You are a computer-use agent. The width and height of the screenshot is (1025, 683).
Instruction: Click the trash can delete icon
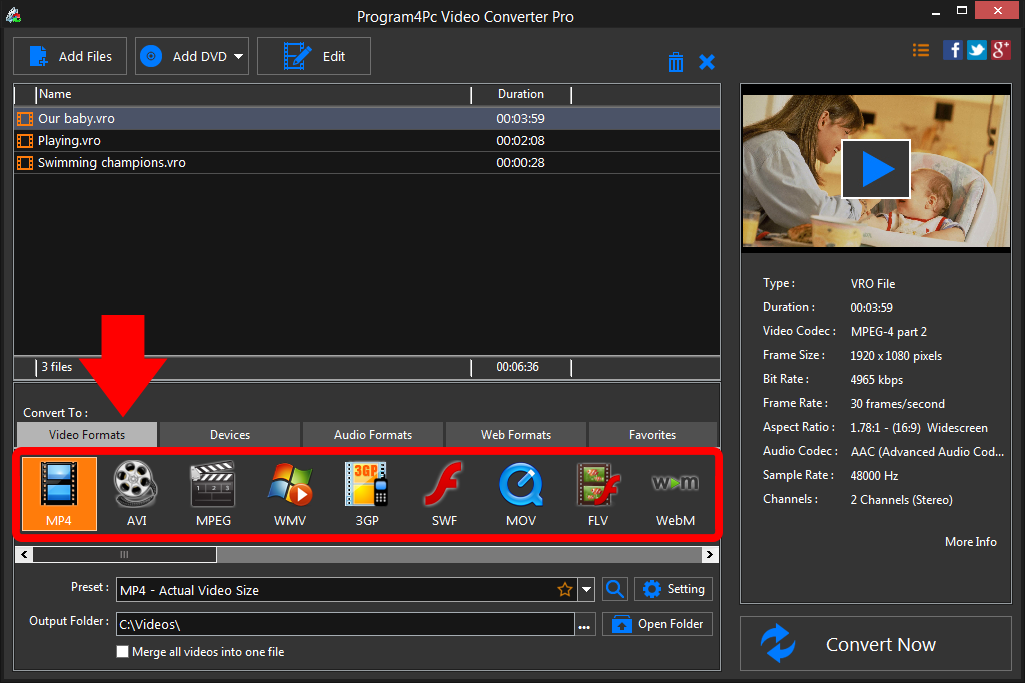[x=676, y=62]
